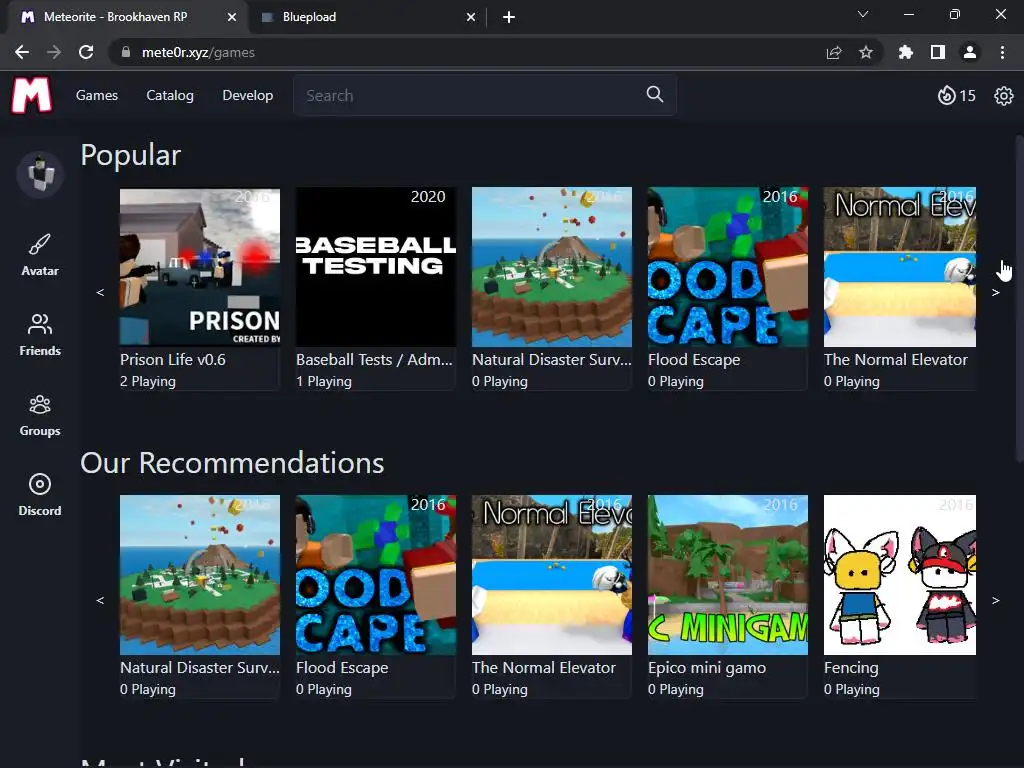Switch to the Blueupload tab

point(368,17)
